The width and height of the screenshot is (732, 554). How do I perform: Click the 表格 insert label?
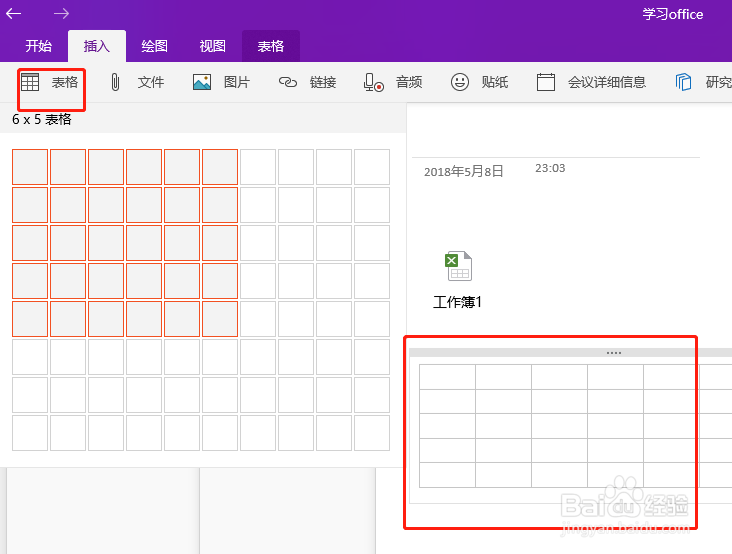pos(65,83)
